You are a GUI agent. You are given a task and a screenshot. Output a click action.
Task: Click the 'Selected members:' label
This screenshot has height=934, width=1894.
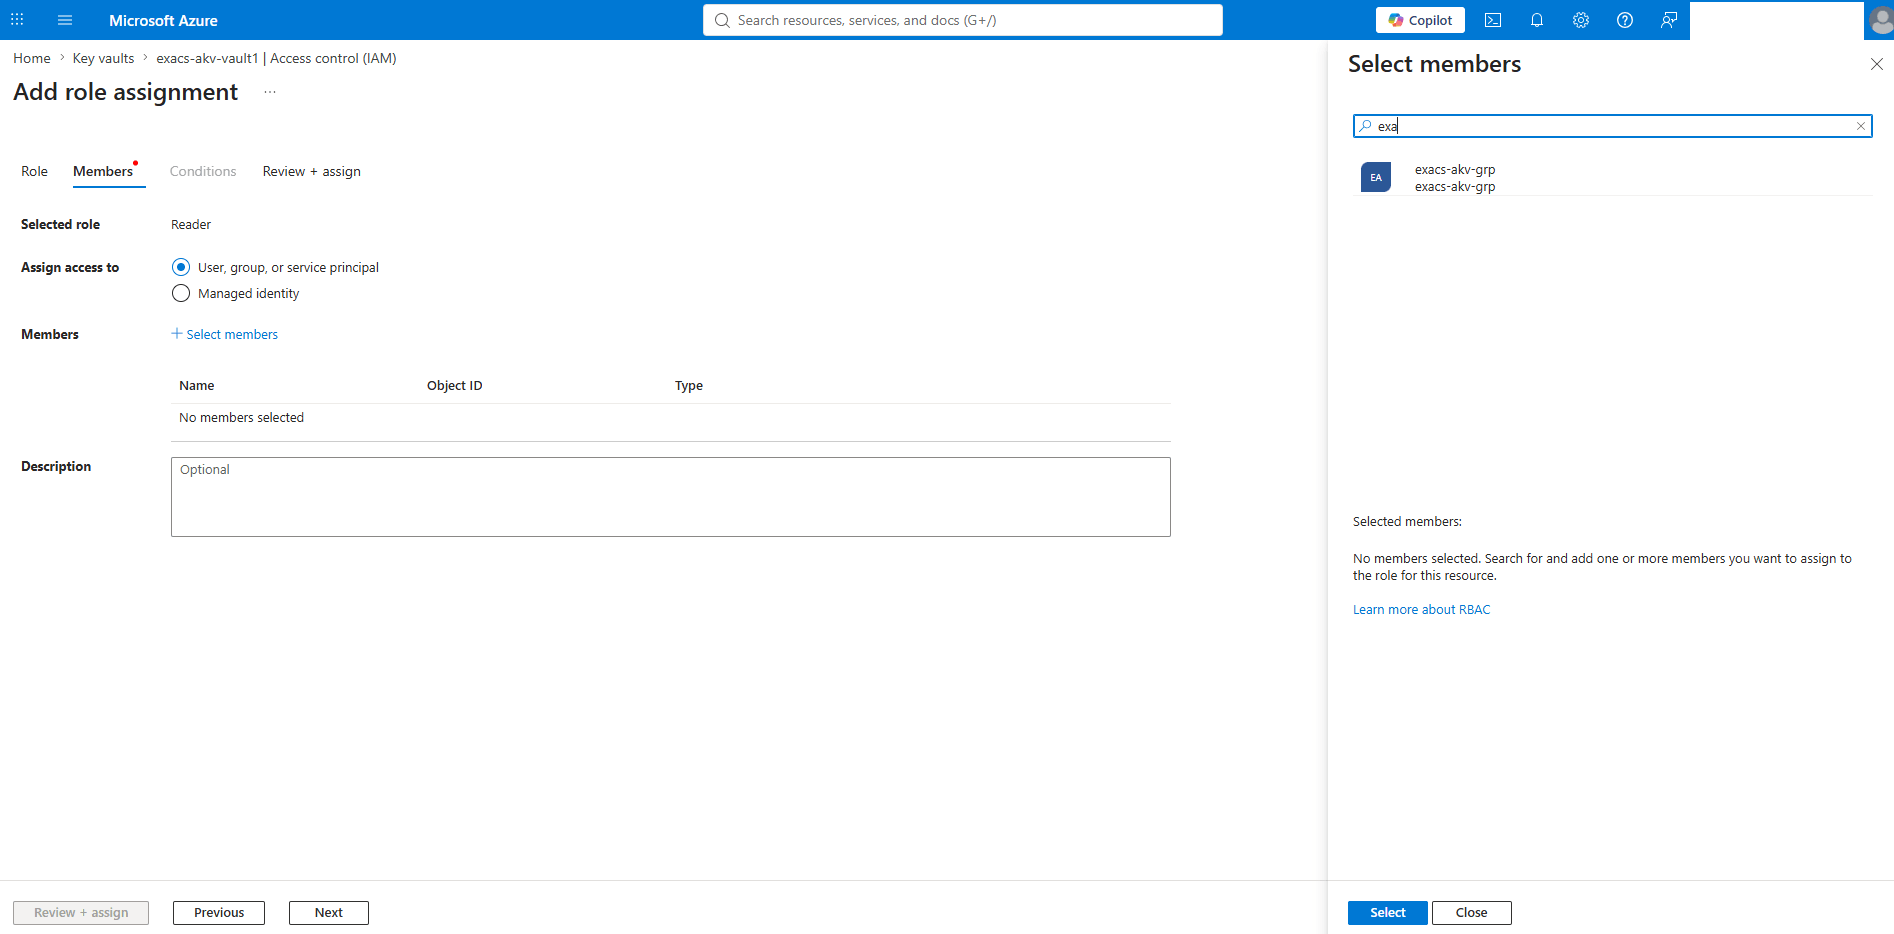pos(1407,522)
